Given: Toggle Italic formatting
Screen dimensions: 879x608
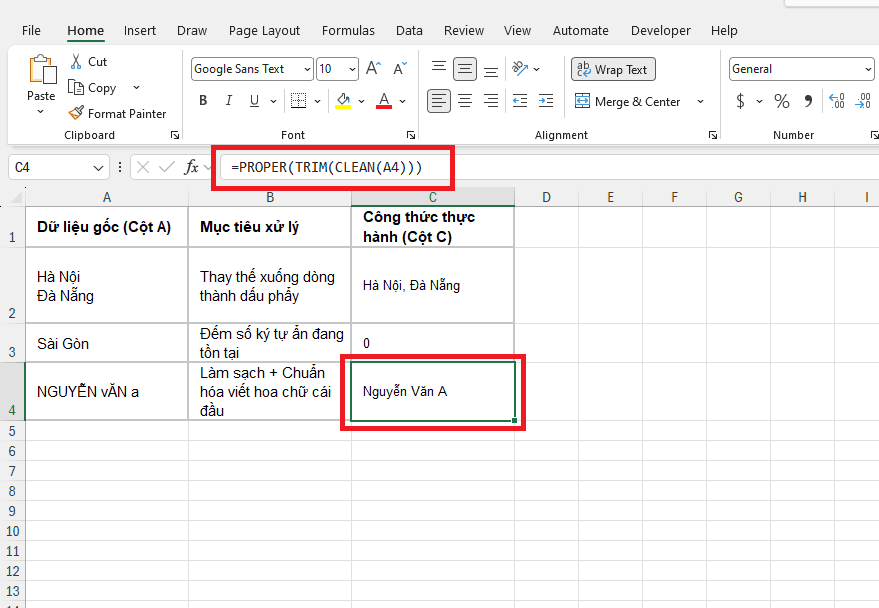Looking at the screenshot, I should [229, 101].
